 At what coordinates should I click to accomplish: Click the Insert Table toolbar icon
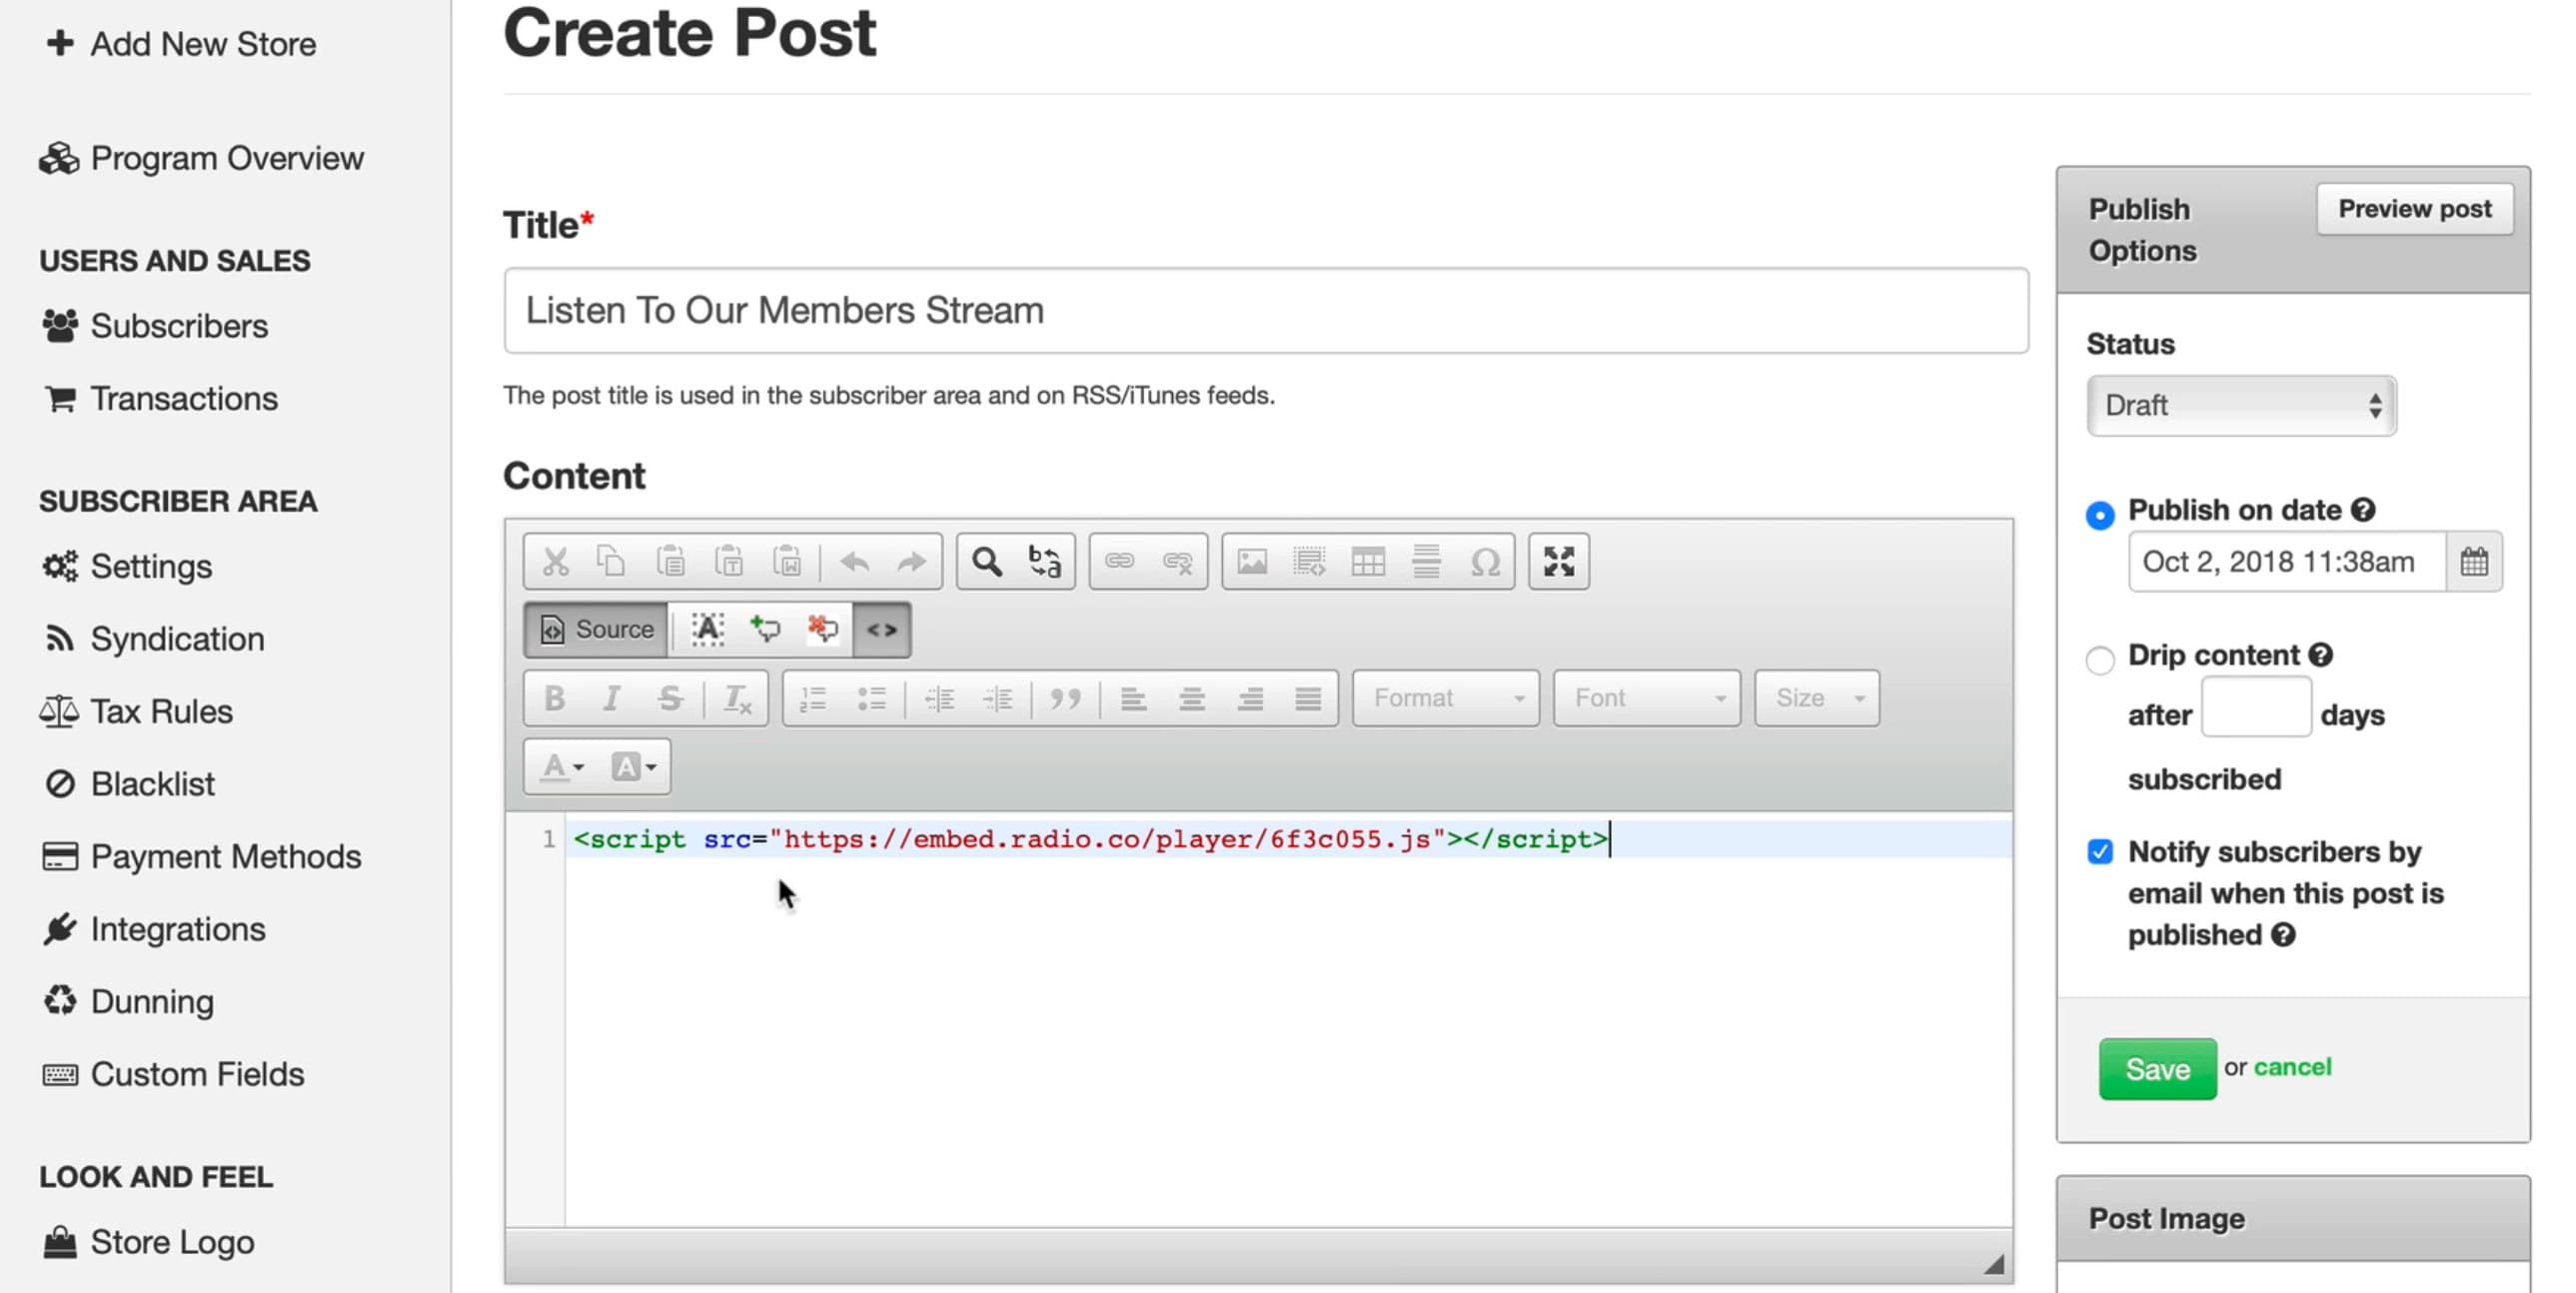[x=1367, y=562]
